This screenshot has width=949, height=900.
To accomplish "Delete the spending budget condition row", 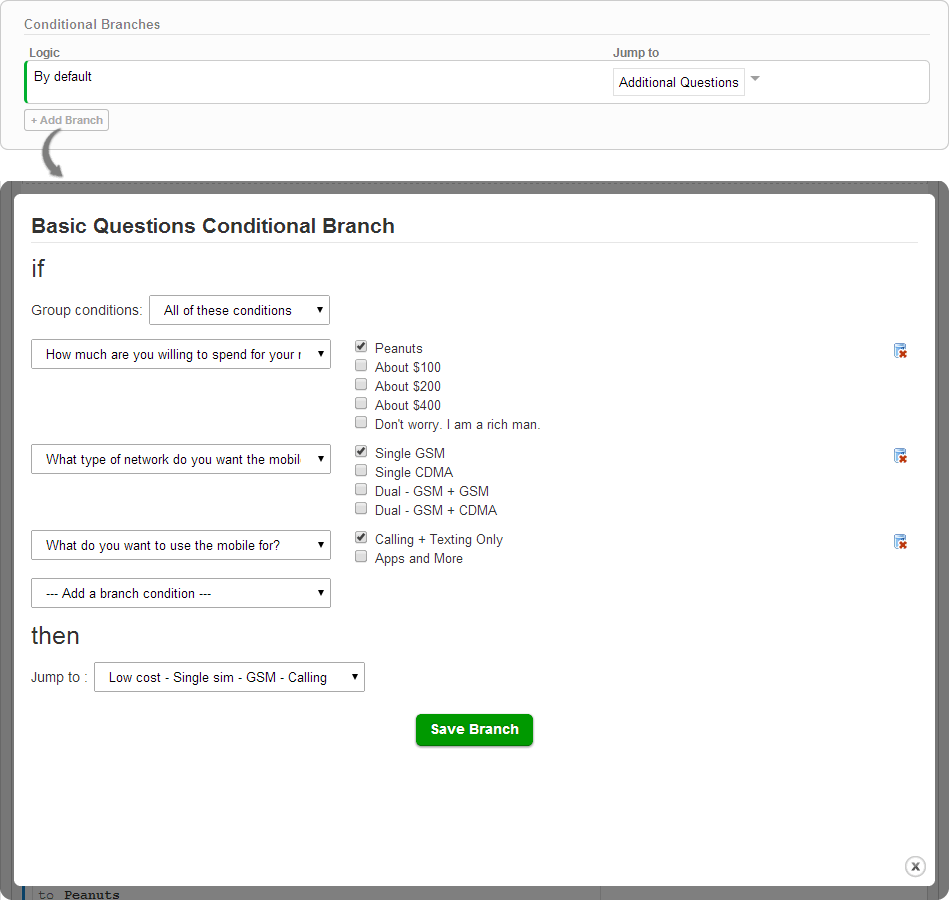I will 900,350.
